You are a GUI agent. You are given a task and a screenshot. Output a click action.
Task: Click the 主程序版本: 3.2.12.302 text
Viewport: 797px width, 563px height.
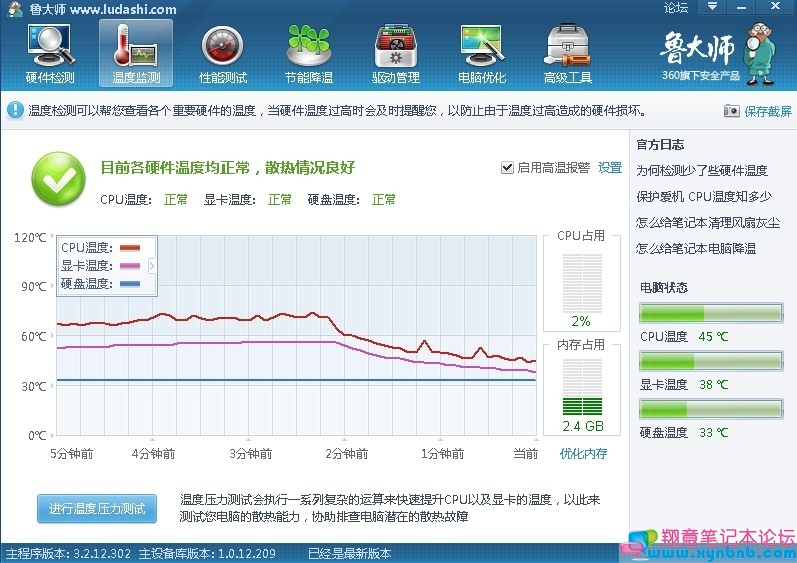click(x=68, y=553)
